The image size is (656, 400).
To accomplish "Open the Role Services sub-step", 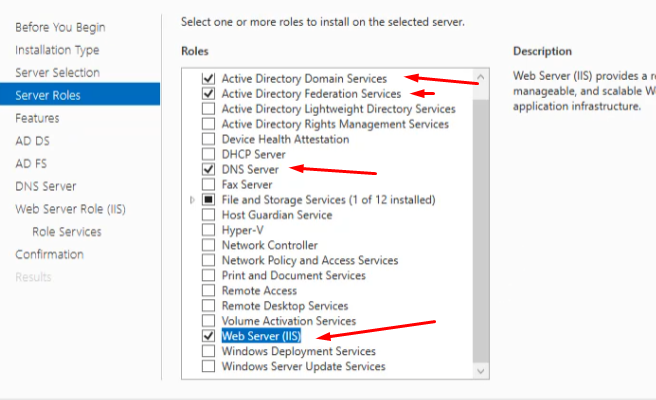I will 67,232.
